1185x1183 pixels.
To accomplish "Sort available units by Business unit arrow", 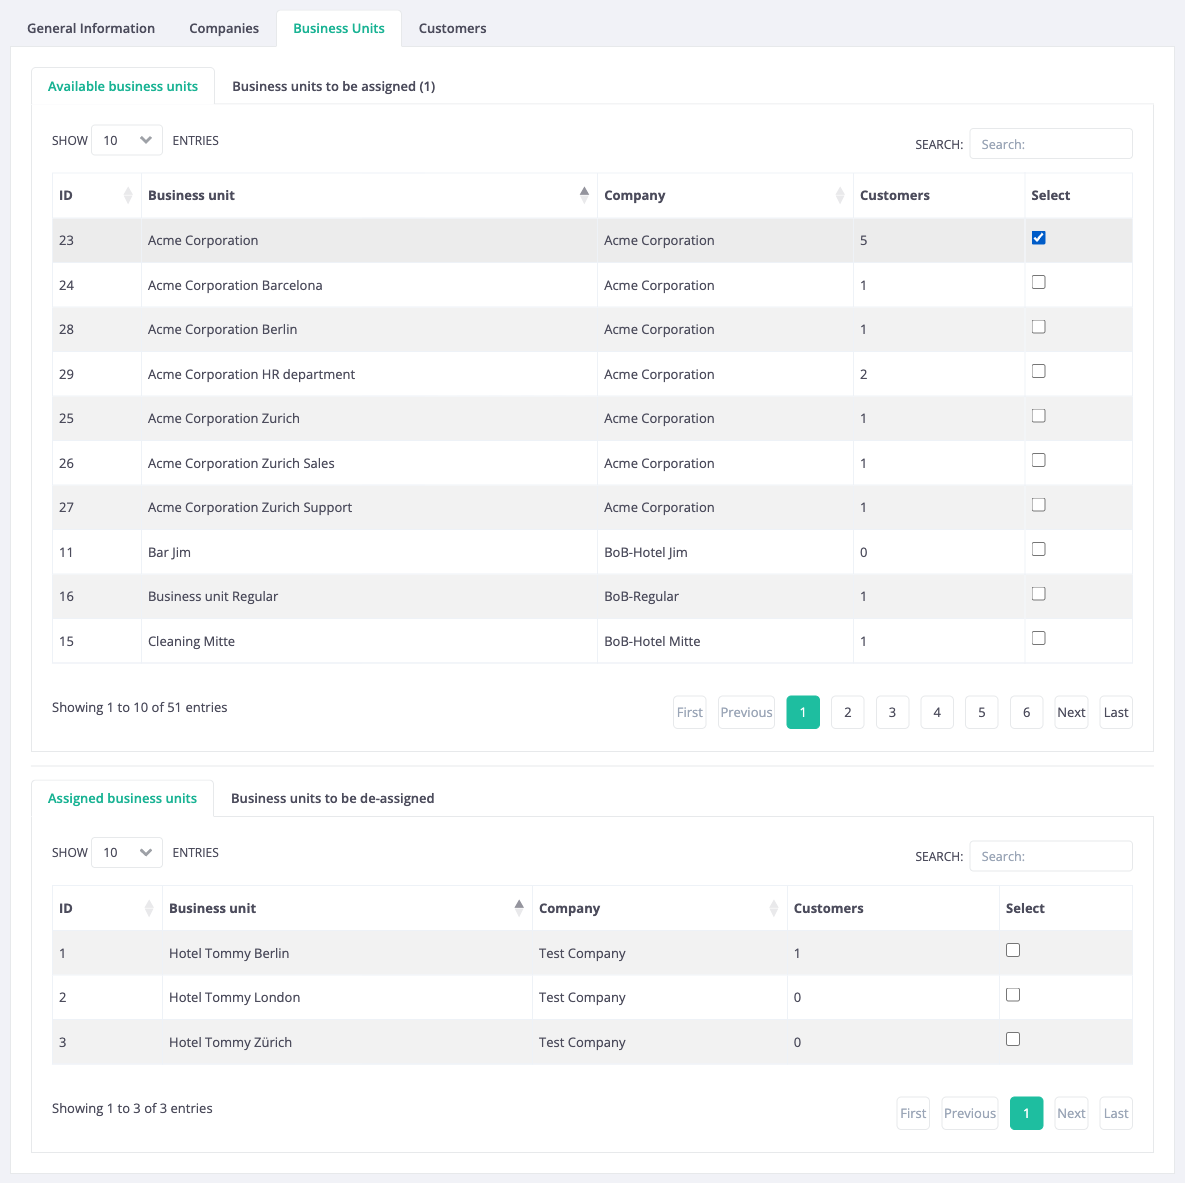I will pyautogui.click(x=584, y=195).
